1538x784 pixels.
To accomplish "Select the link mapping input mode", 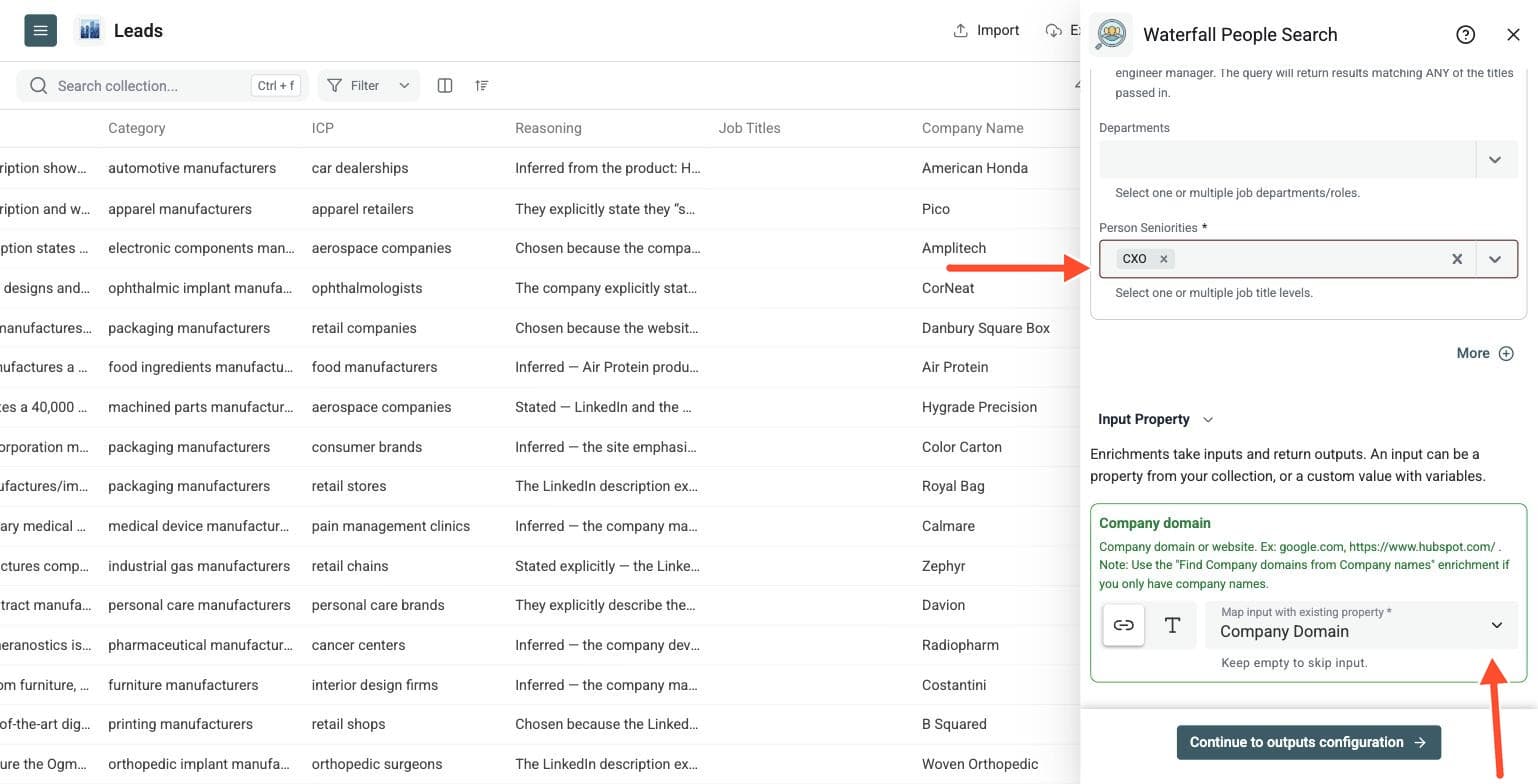I will (x=1124, y=626).
